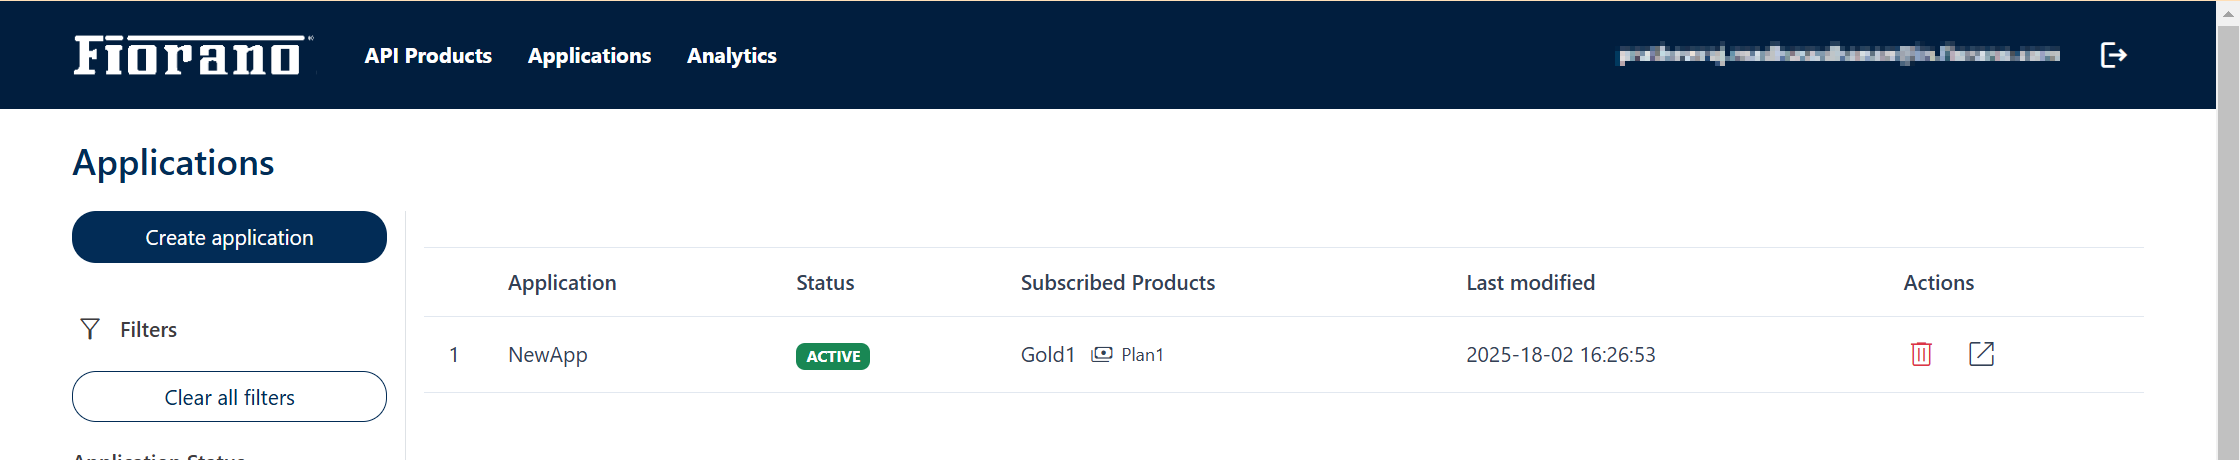This screenshot has height=460, width=2240.
Task: Click the page vertical scrollbar
Action: 2228,230
